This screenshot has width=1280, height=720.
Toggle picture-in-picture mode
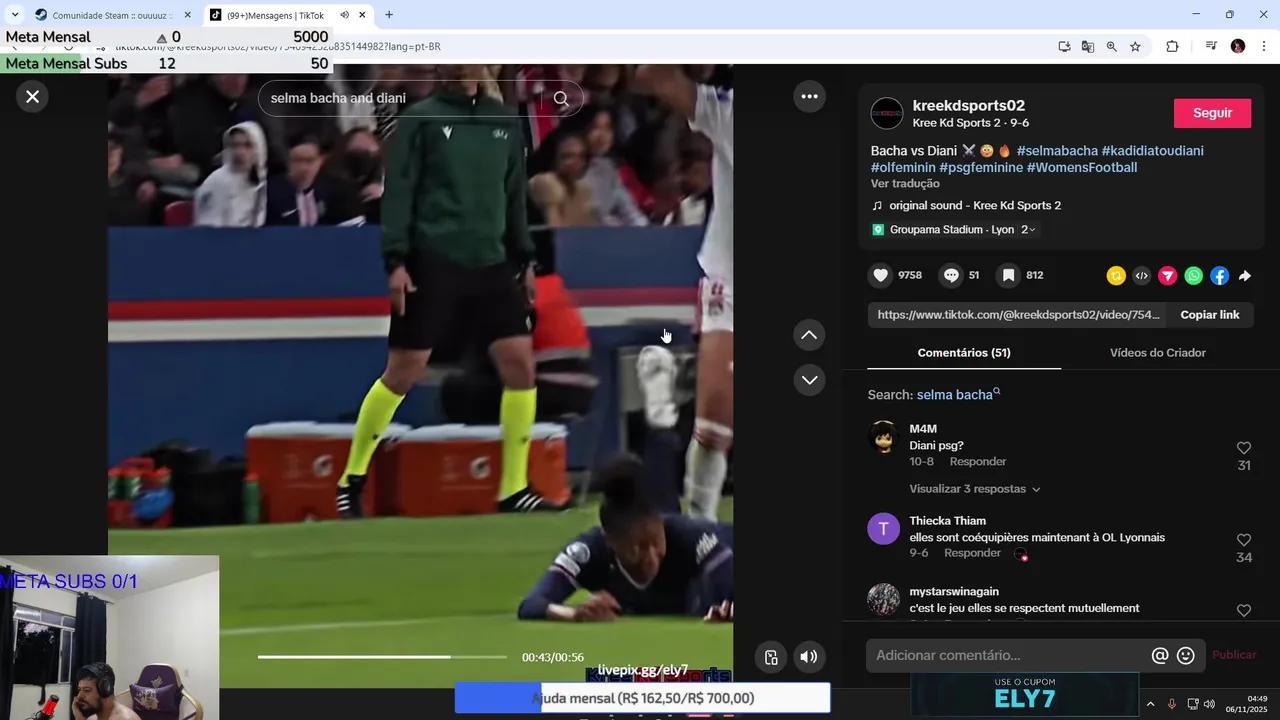[x=770, y=657]
